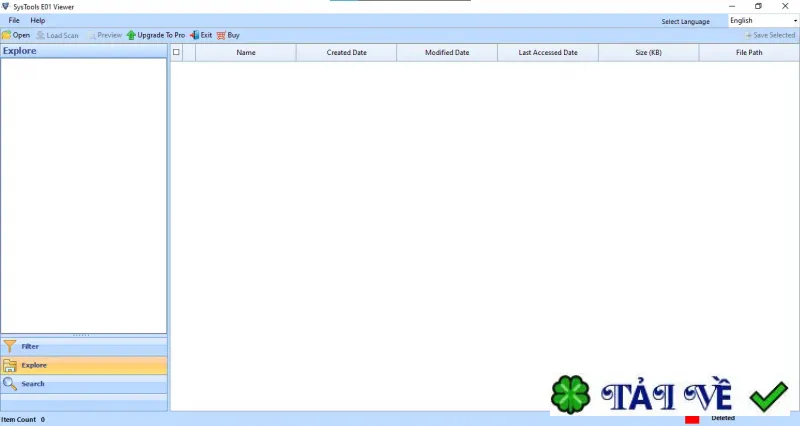Click the Save Selected icon
Image resolution: width=800 pixels, height=426 pixels.
coord(748,35)
